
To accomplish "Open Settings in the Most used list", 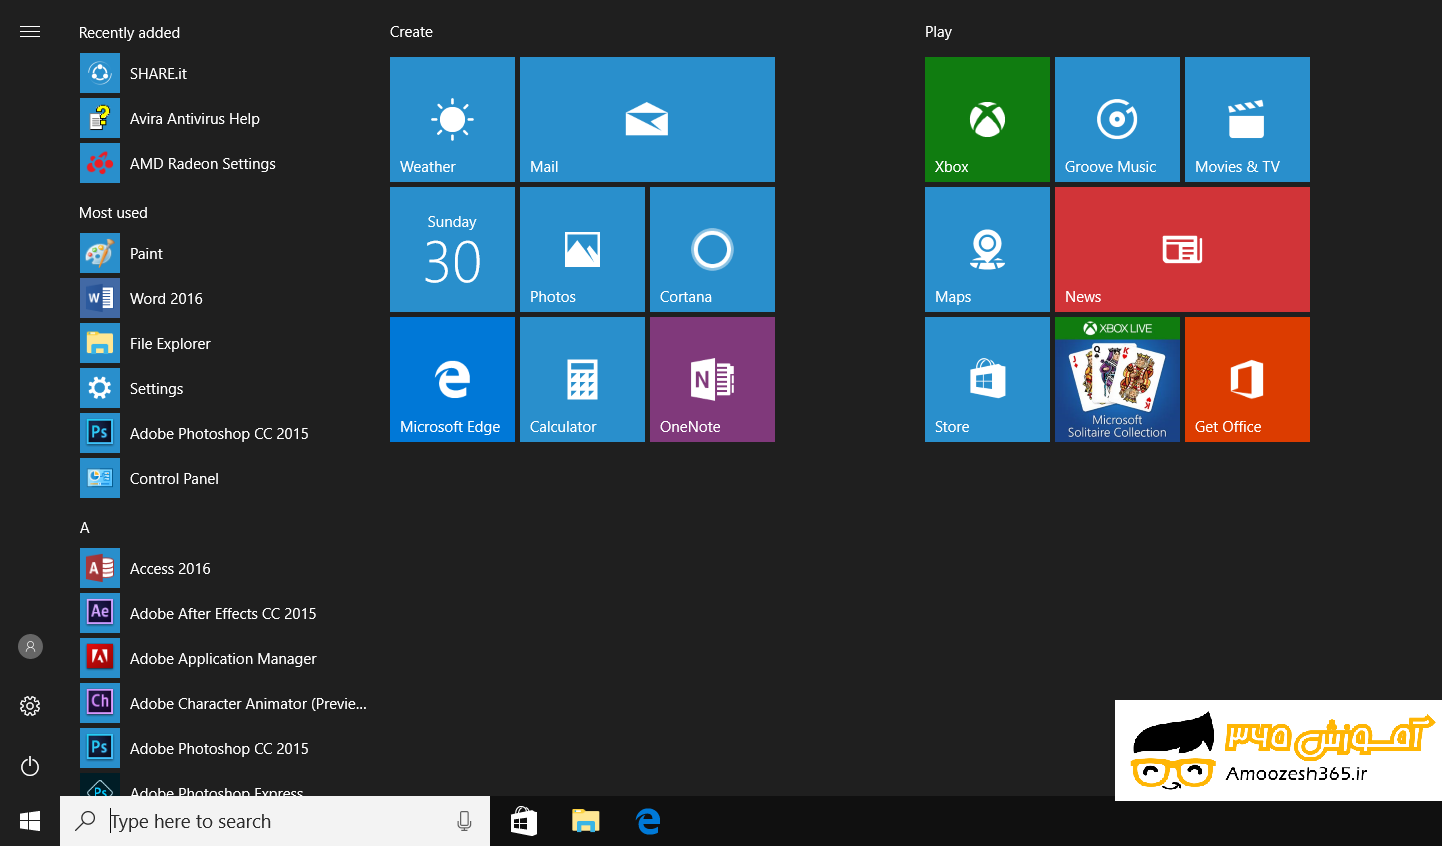I will point(225,388).
